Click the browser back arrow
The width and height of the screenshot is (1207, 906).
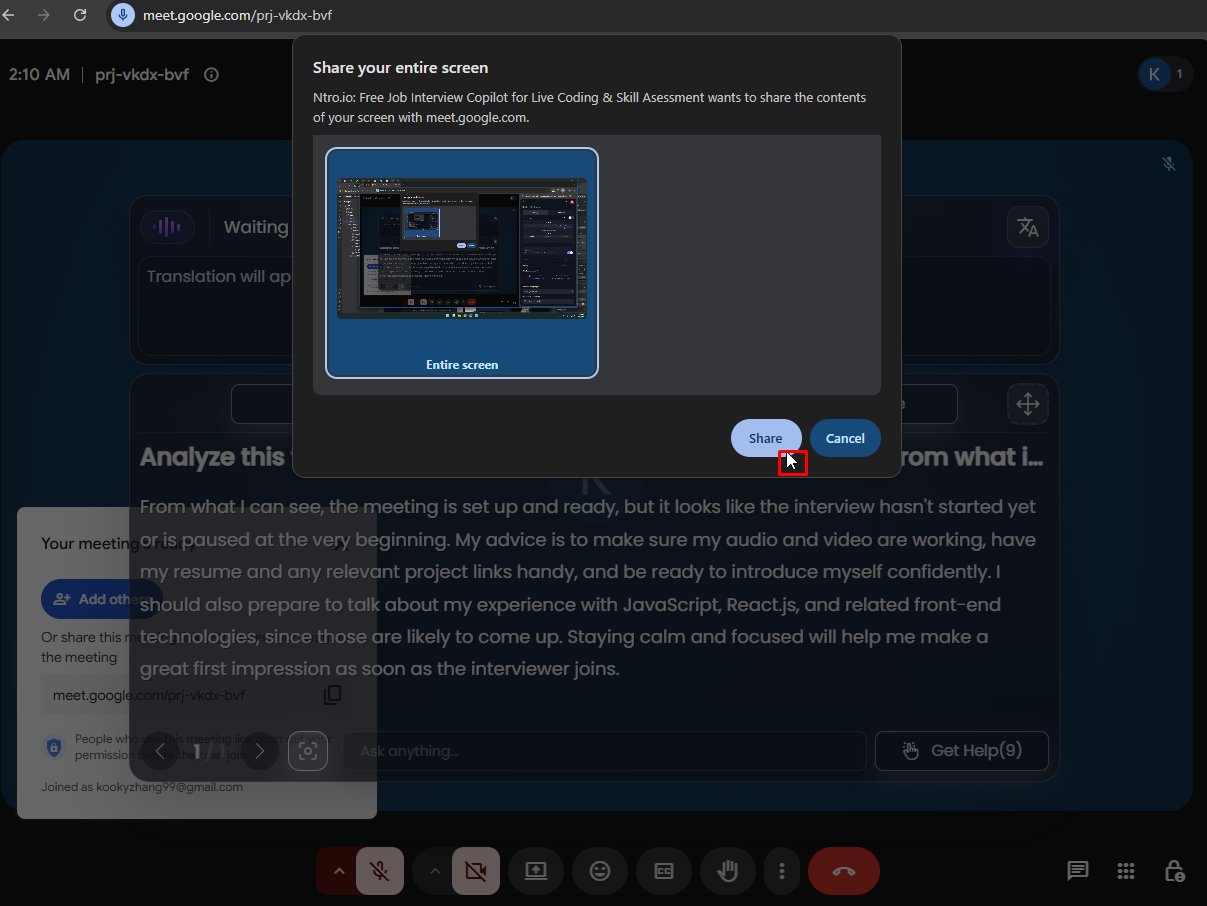[x=9, y=15]
